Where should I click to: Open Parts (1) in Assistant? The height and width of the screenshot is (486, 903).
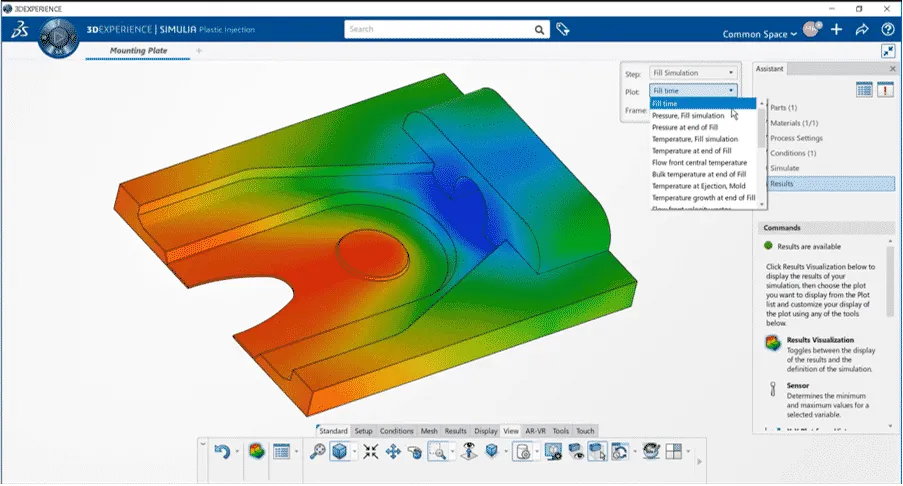(x=783, y=108)
